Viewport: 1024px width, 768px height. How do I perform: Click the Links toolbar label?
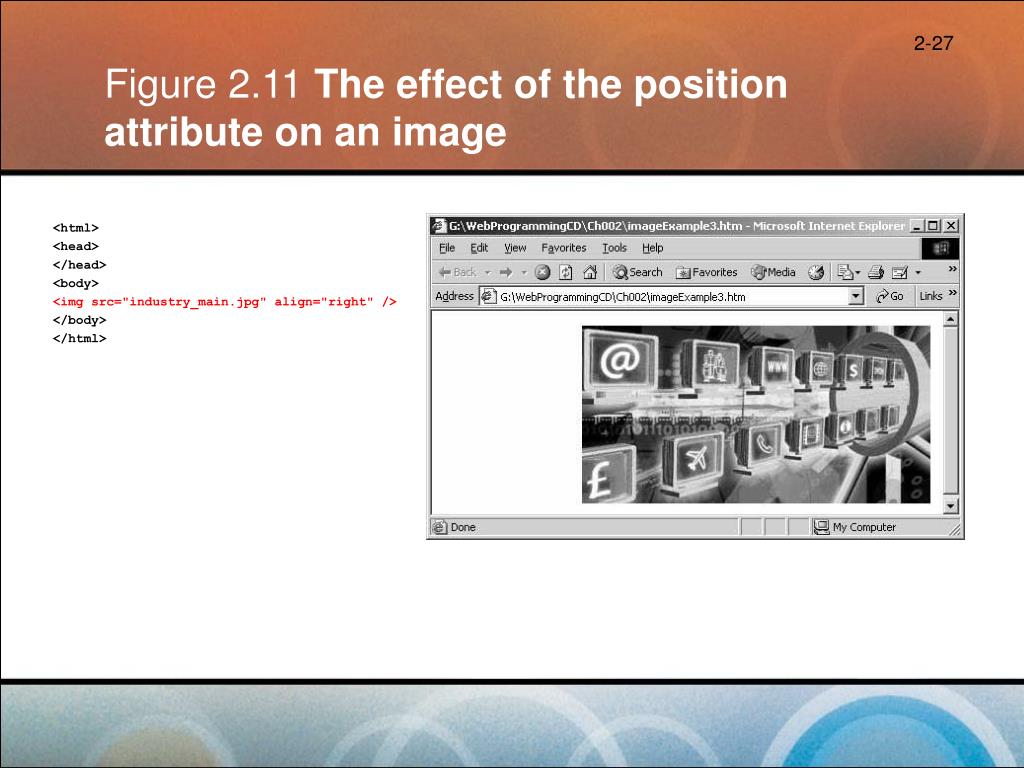click(931, 296)
